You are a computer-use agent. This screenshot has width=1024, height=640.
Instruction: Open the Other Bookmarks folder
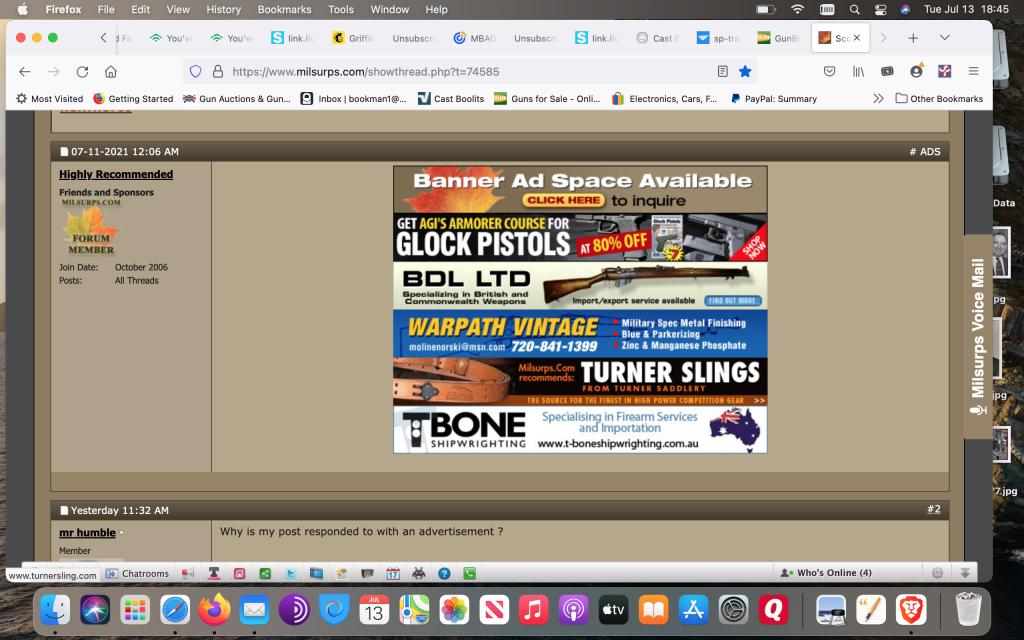coord(939,99)
